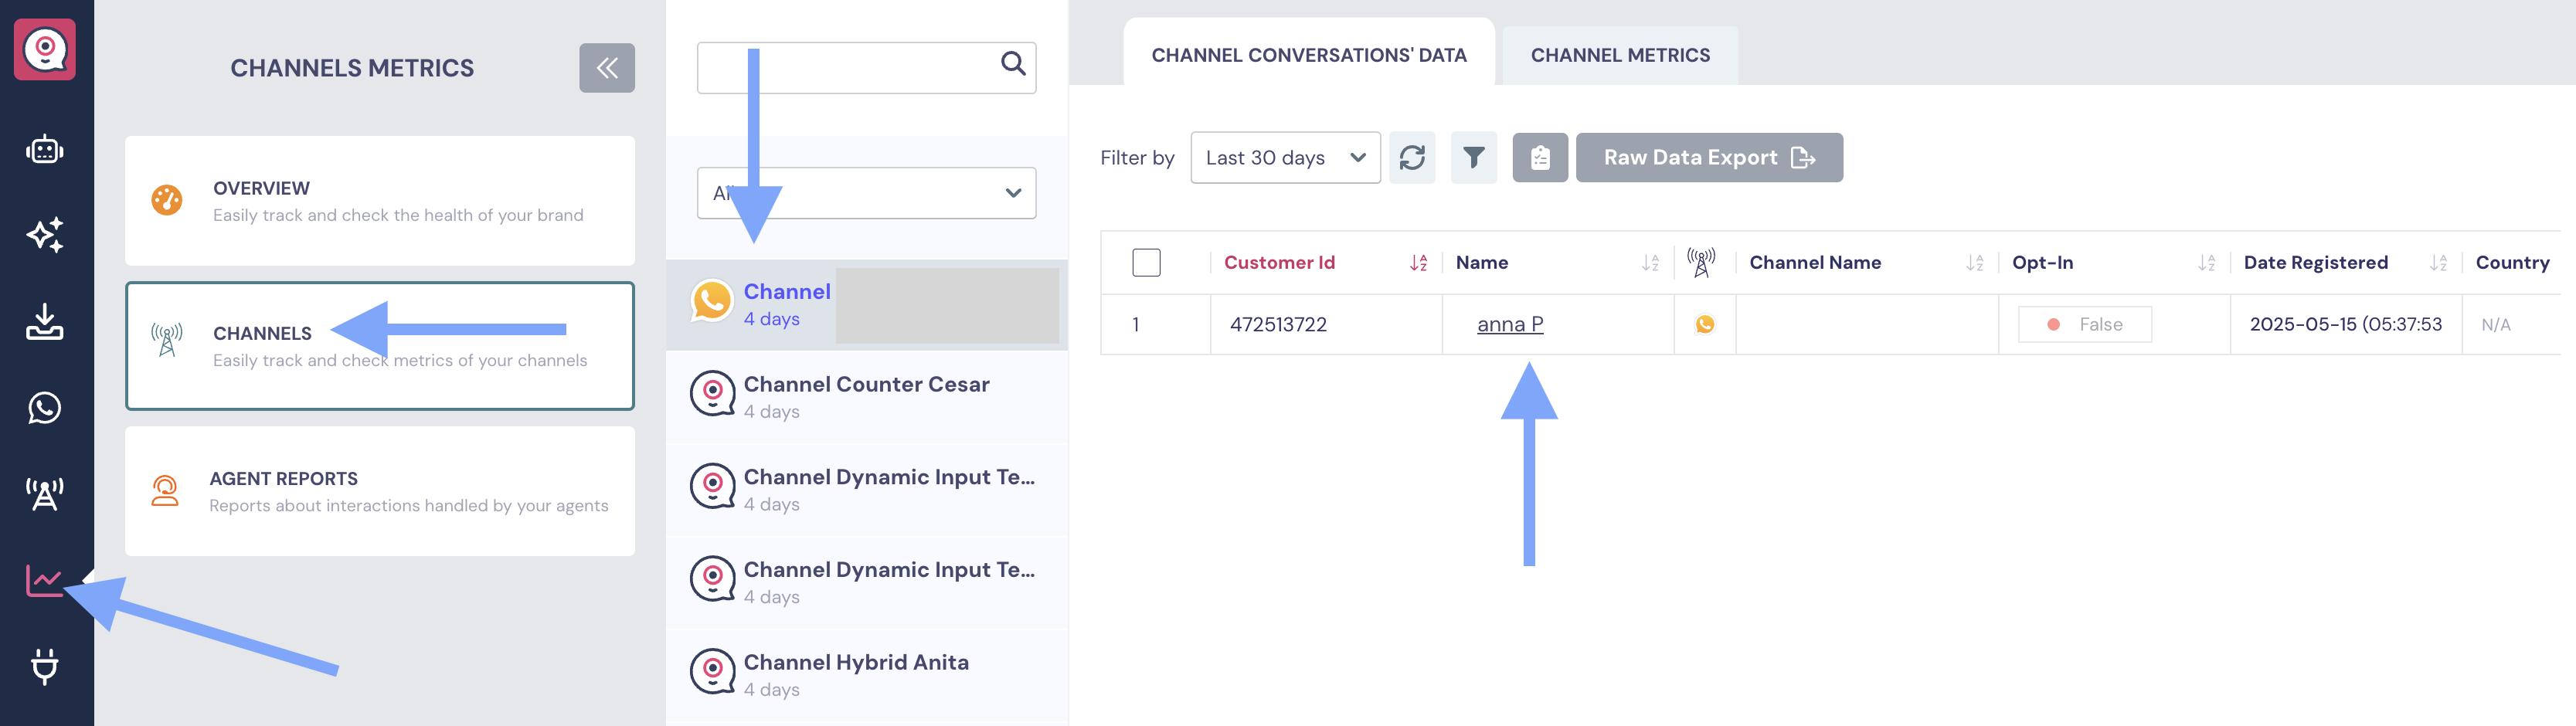Click the Raw Data Export button
This screenshot has height=726, width=2576.
tap(1709, 158)
